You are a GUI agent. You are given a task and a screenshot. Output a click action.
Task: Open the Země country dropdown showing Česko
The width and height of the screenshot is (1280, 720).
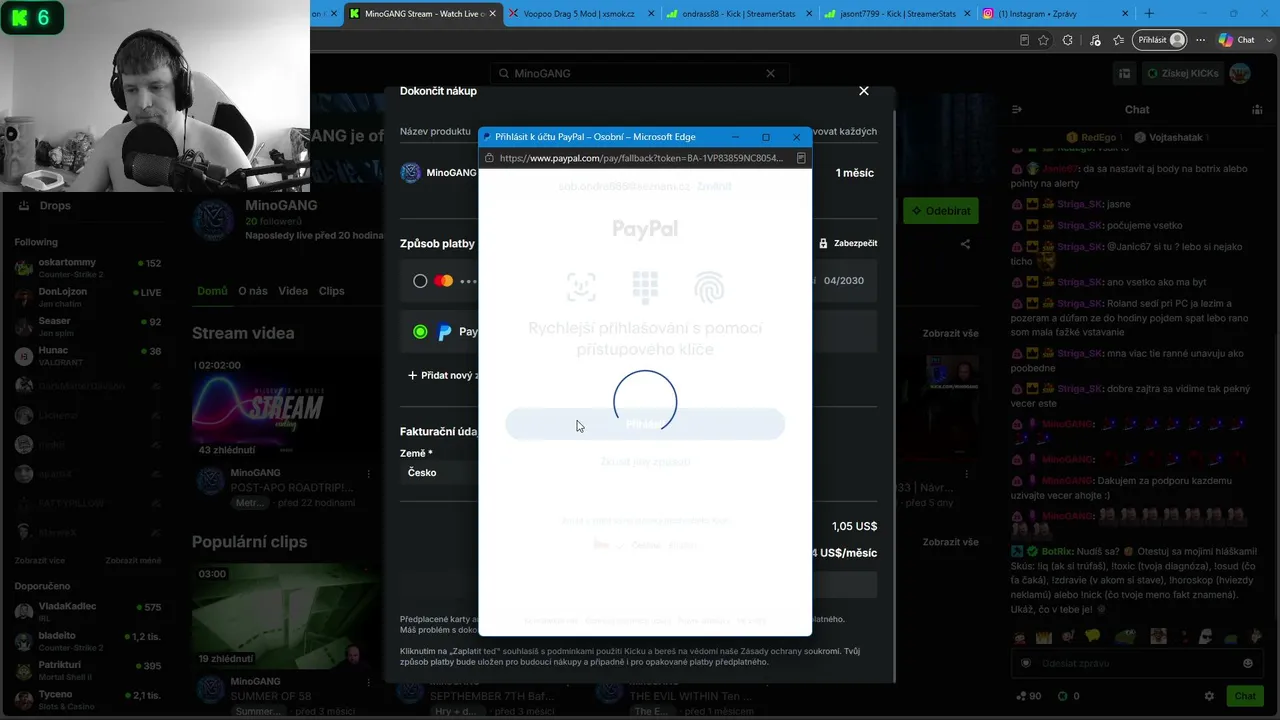click(x=440, y=472)
